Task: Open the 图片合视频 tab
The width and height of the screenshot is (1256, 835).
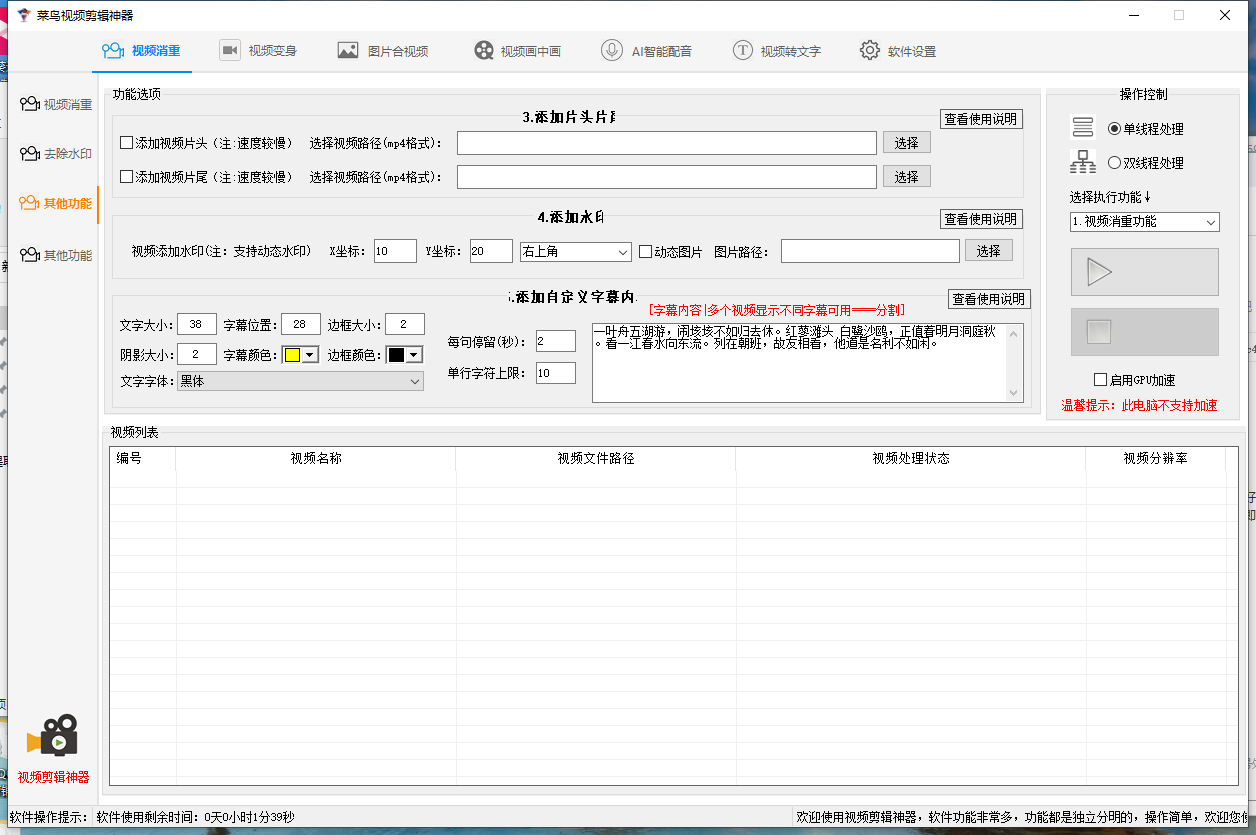Action: pos(383,51)
